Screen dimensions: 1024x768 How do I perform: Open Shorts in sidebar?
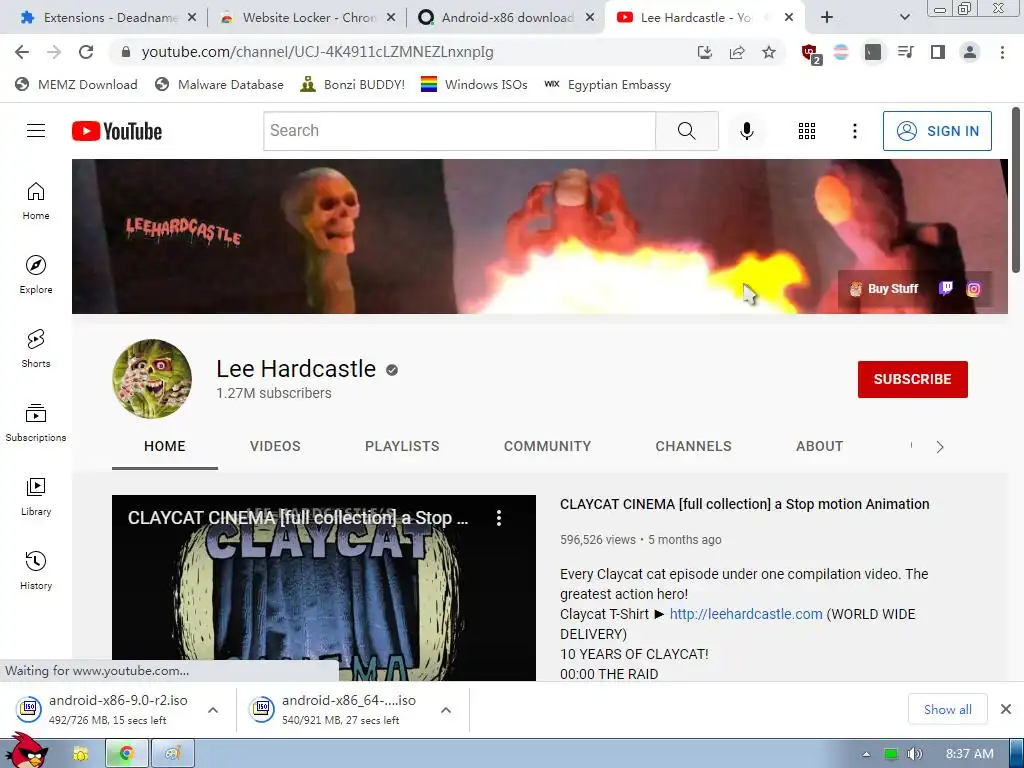36,349
